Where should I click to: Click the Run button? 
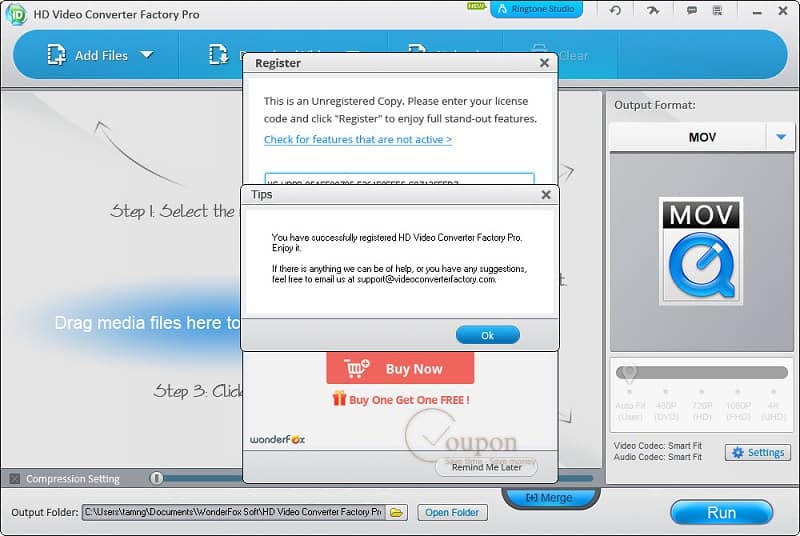[x=721, y=513]
